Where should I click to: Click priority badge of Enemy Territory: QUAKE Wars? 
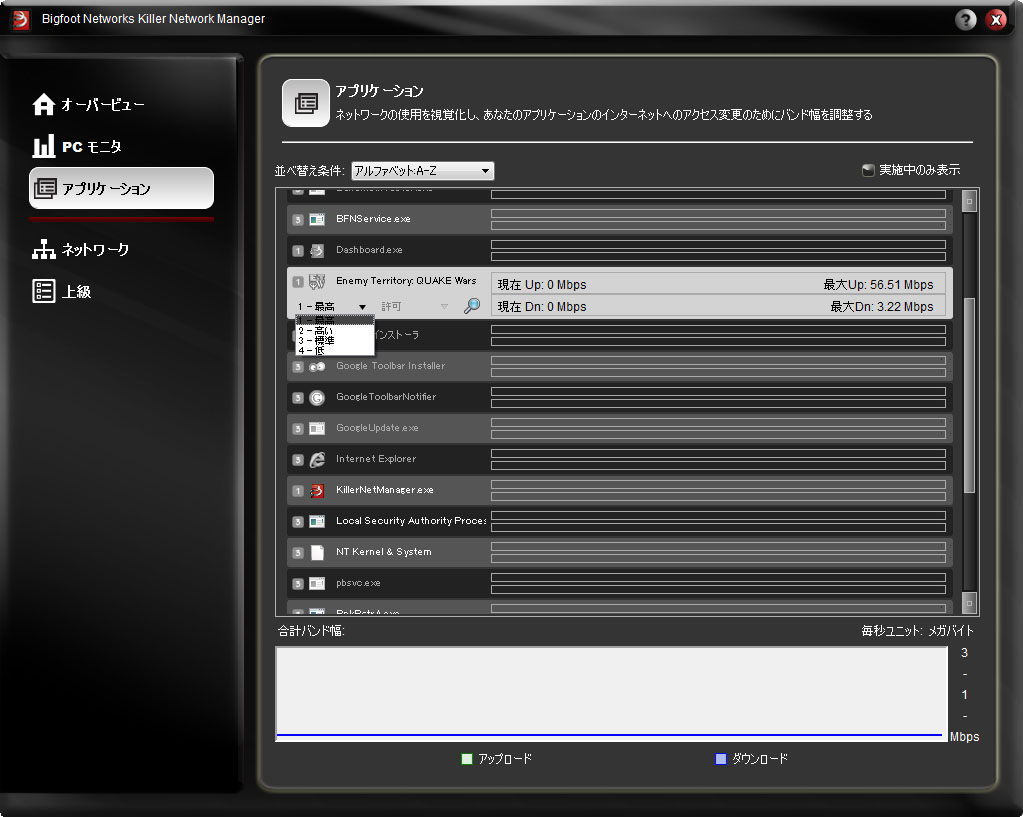pos(298,282)
